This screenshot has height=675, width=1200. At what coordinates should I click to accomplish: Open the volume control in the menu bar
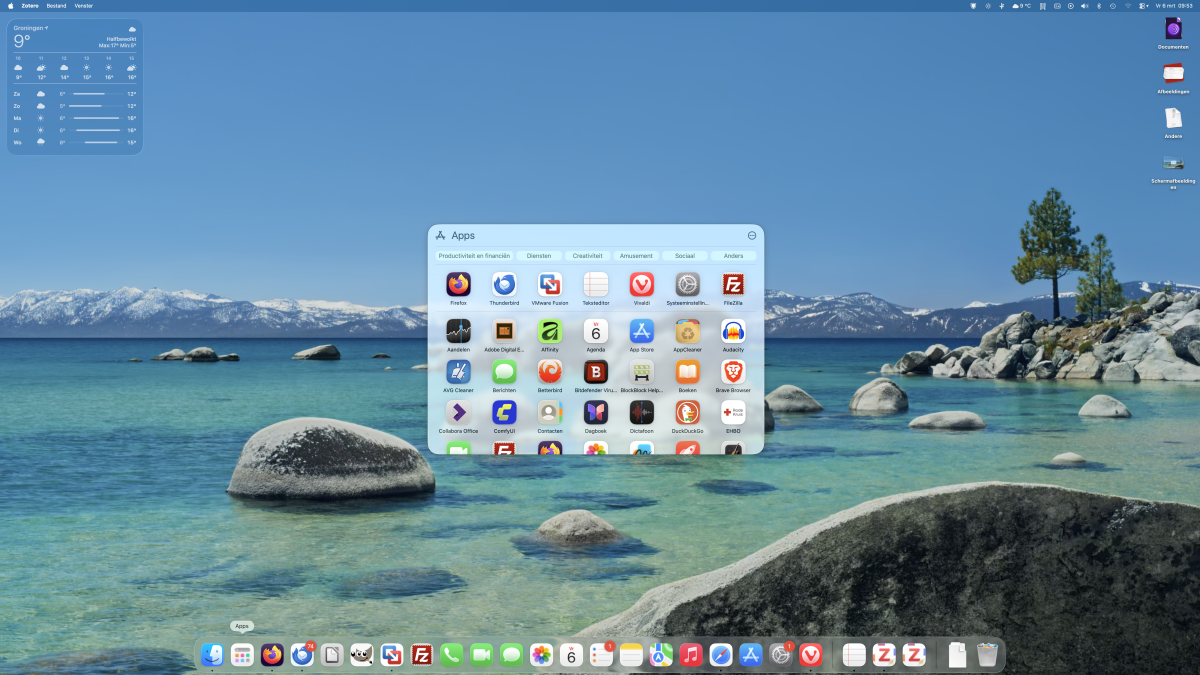(1084, 5)
